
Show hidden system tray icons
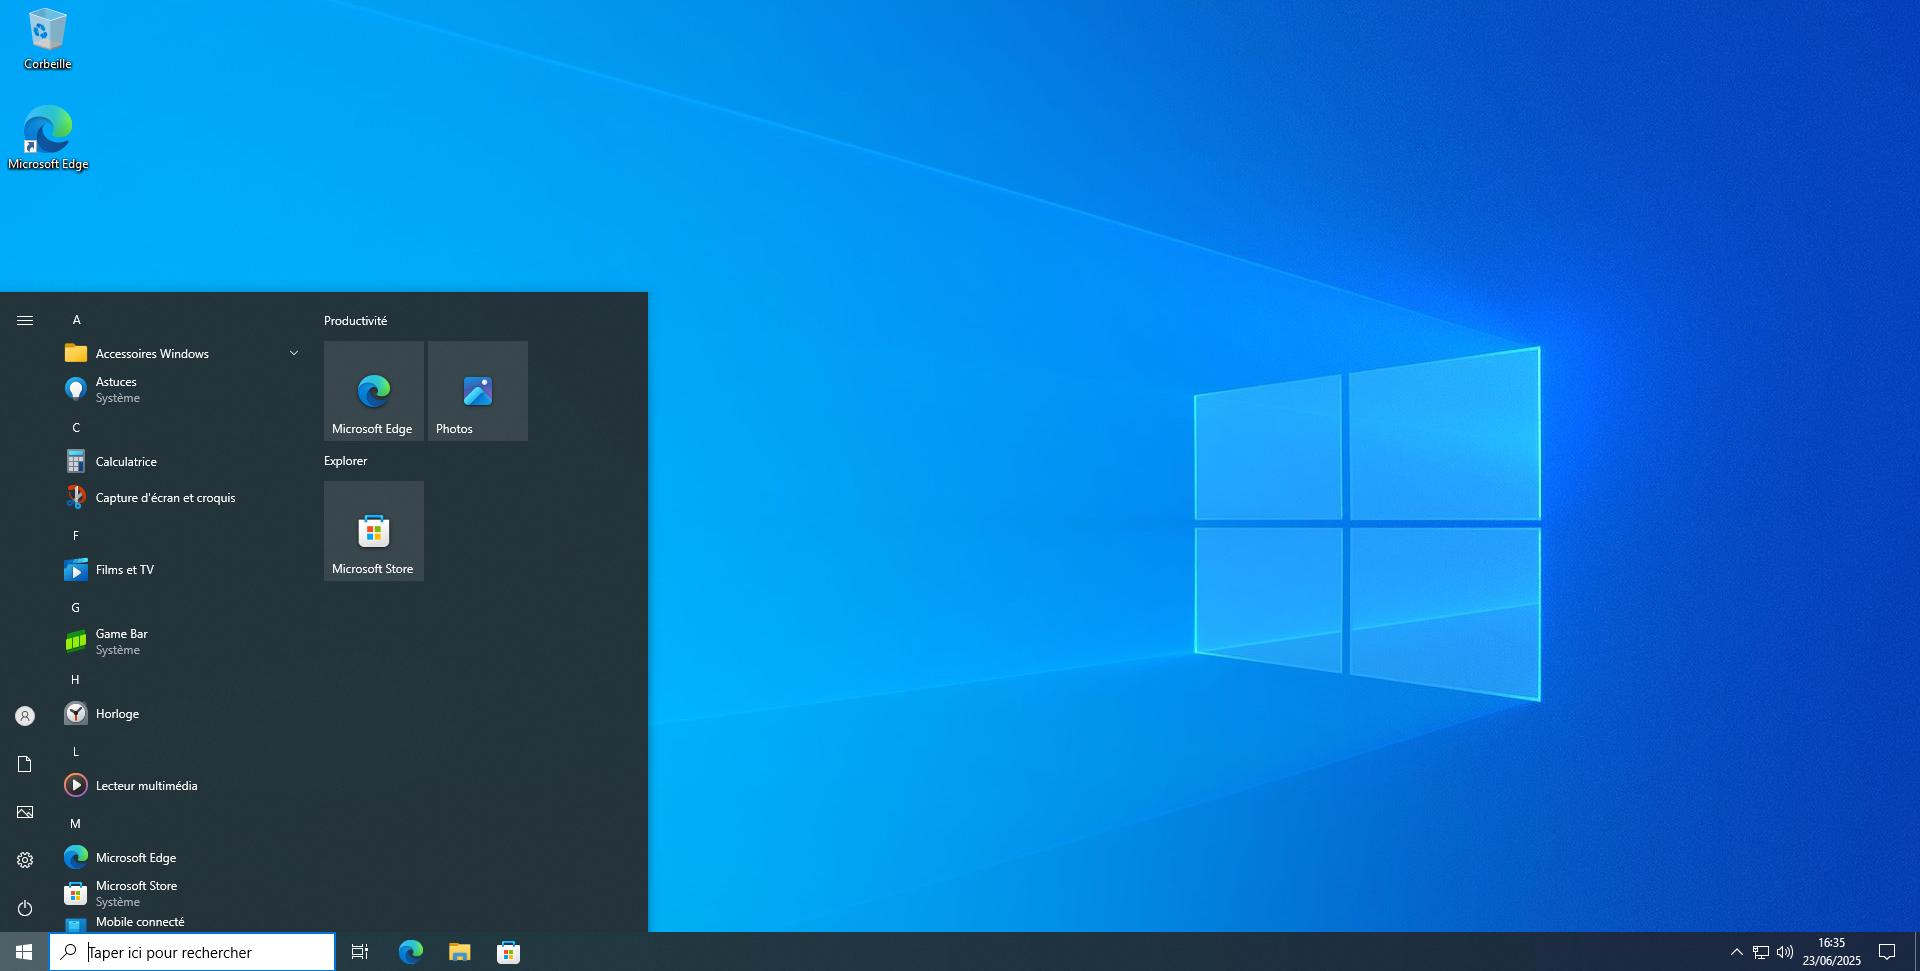(x=1736, y=952)
